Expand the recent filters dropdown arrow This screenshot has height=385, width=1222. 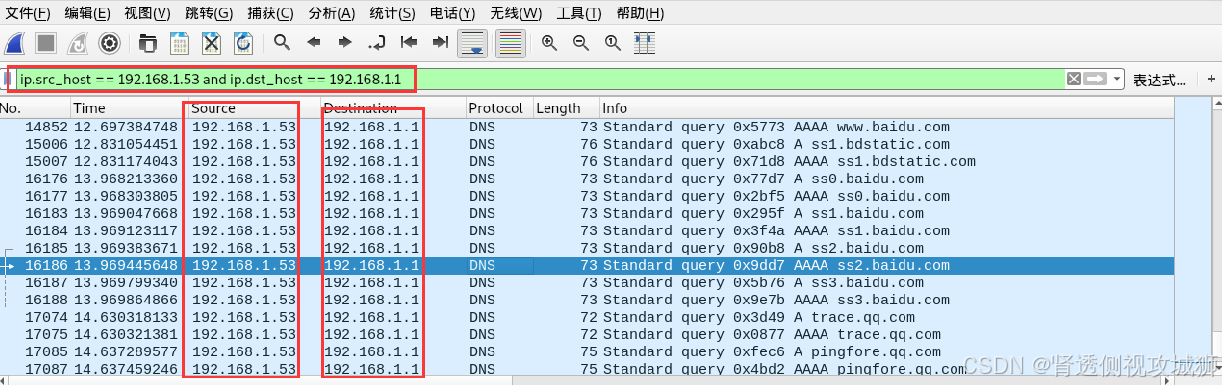(x=1116, y=79)
